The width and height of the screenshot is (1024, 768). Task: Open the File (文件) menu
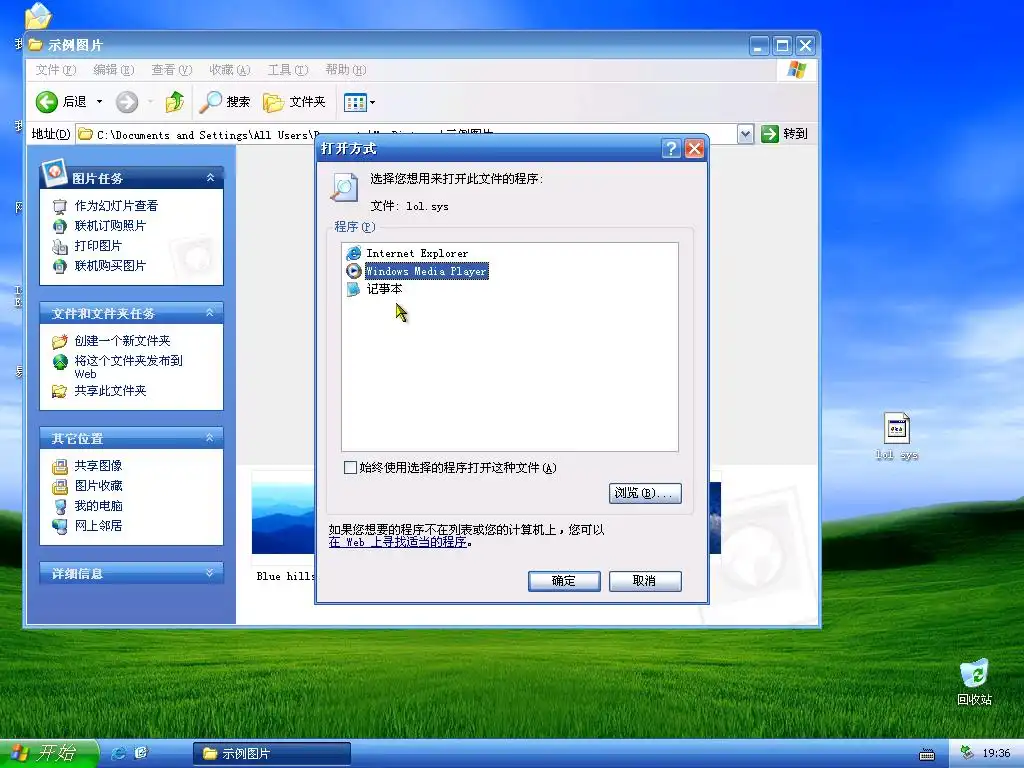[x=56, y=70]
